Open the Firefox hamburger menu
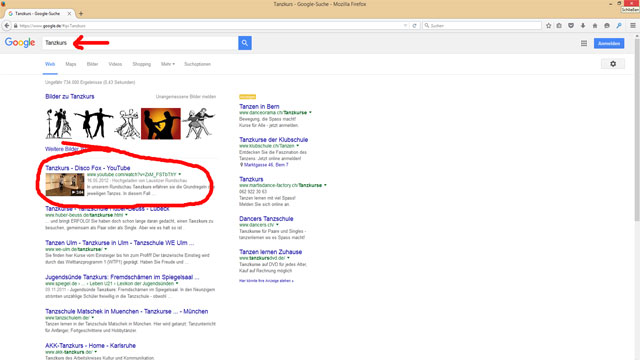Viewport: 640px width, 360px height. pos(633,26)
